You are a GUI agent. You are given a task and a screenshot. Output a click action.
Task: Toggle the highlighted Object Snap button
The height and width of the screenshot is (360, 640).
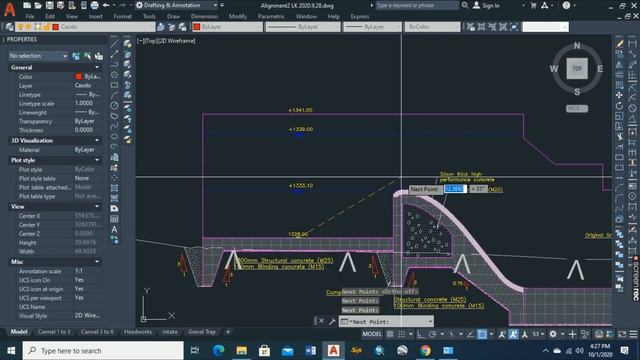coord(482,334)
